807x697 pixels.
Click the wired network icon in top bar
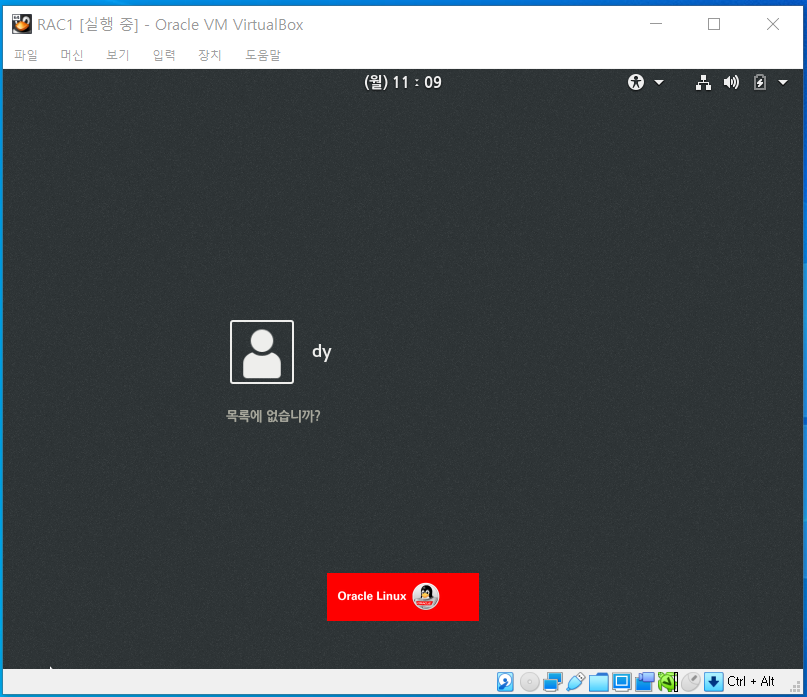(703, 82)
